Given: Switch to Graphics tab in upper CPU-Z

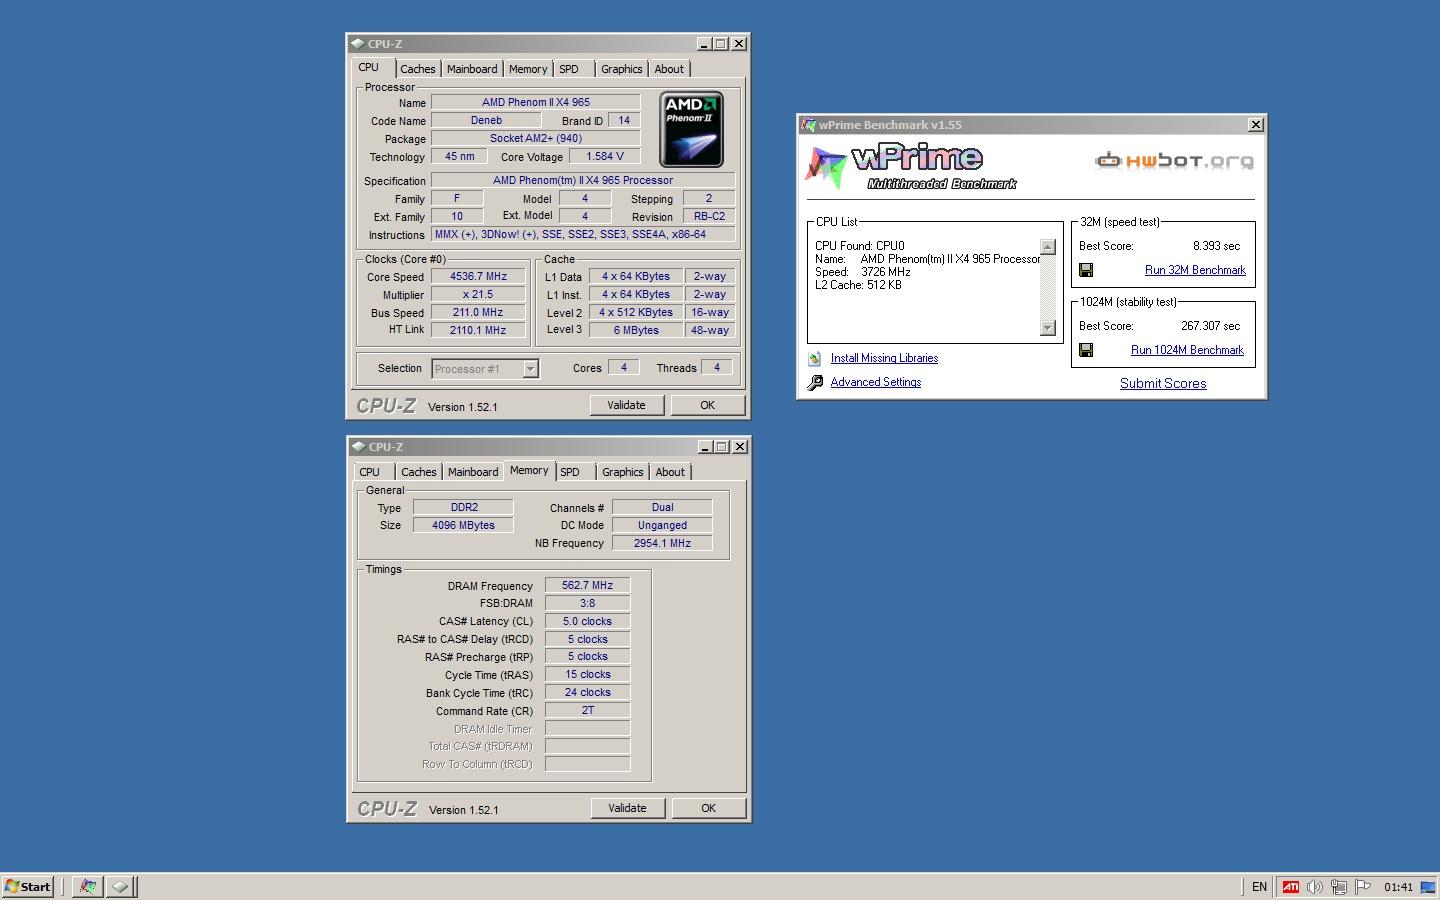Looking at the screenshot, I should click(621, 69).
